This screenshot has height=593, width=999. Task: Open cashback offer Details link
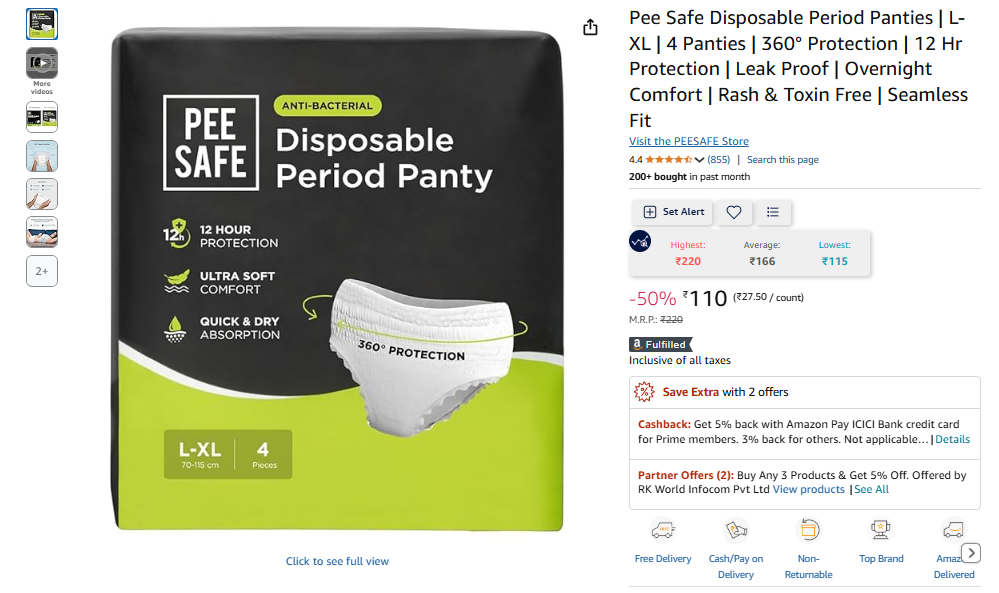coord(952,439)
